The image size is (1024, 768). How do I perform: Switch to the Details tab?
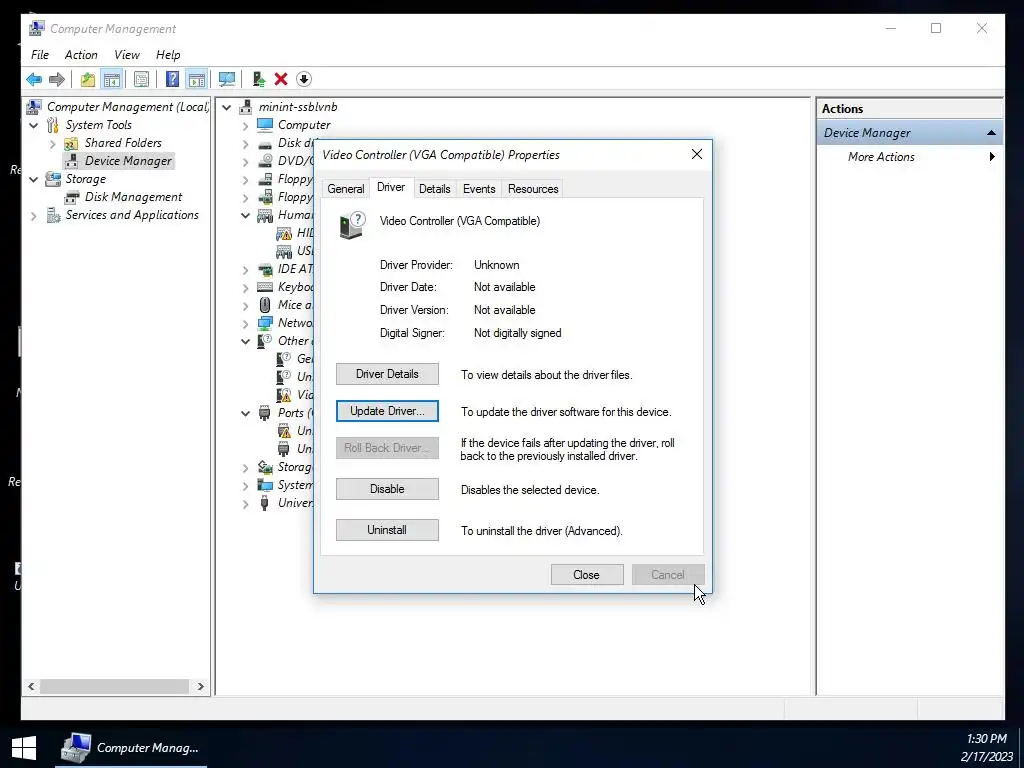[x=434, y=189]
